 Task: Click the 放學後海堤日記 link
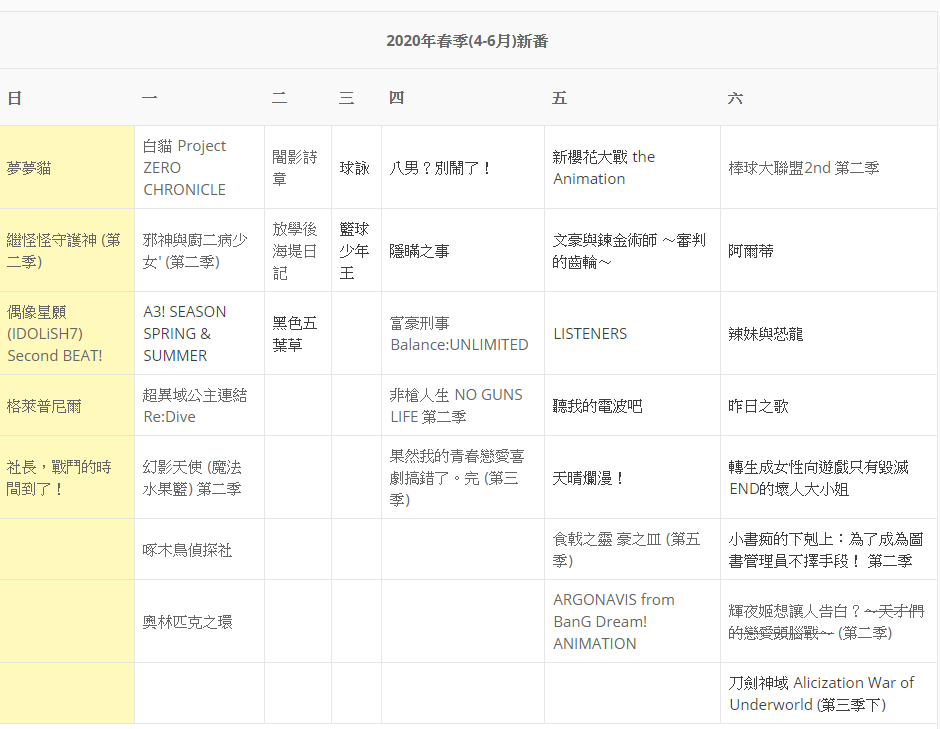pyautogui.click(x=294, y=251)
